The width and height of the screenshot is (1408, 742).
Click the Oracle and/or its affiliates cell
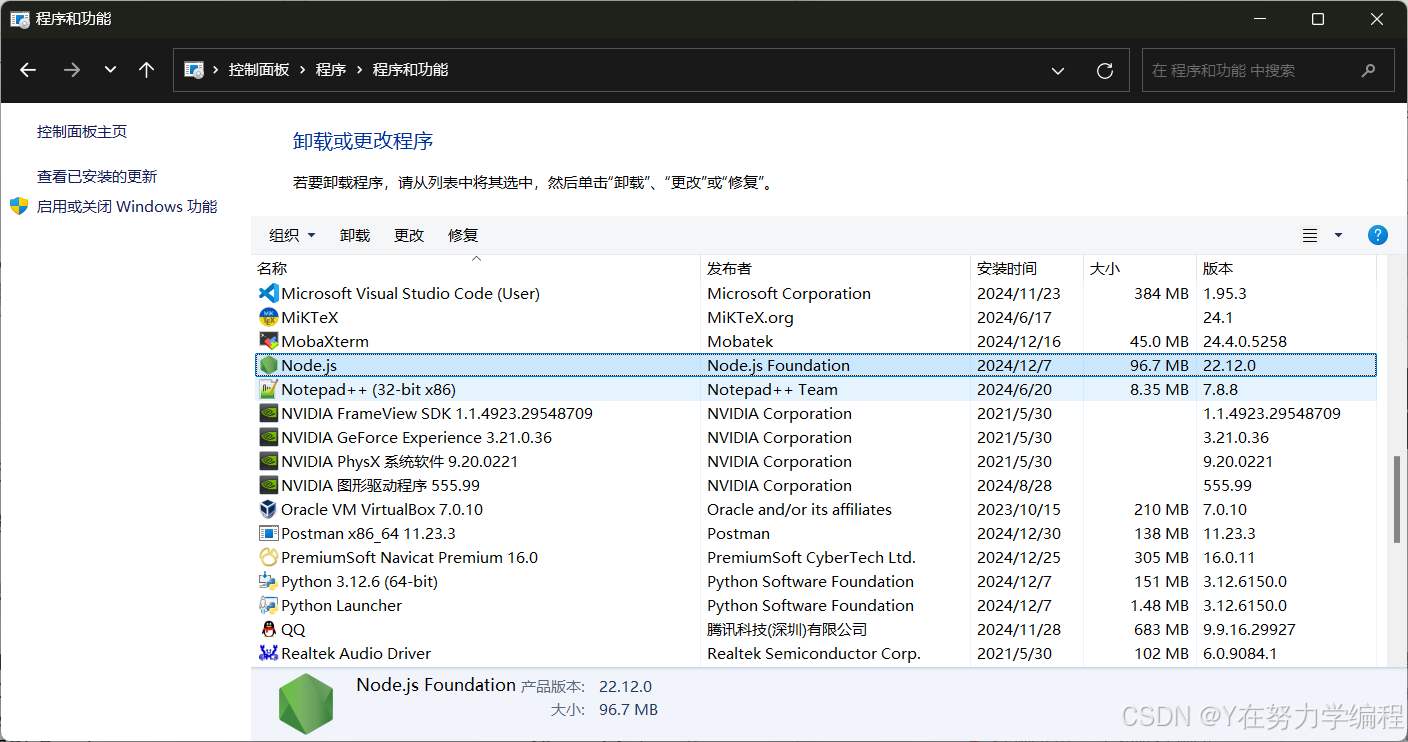[799, 509]
